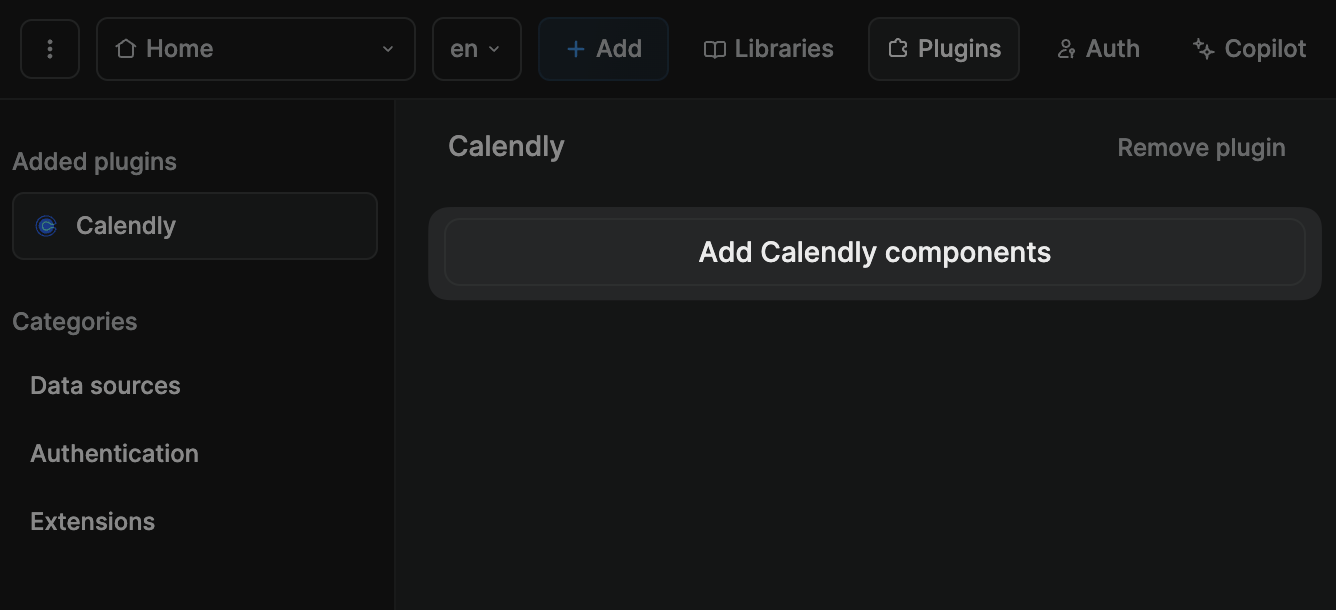Click the plus icon to add an element
This screenshot has height=610, width=1336.
click(574, 47)
